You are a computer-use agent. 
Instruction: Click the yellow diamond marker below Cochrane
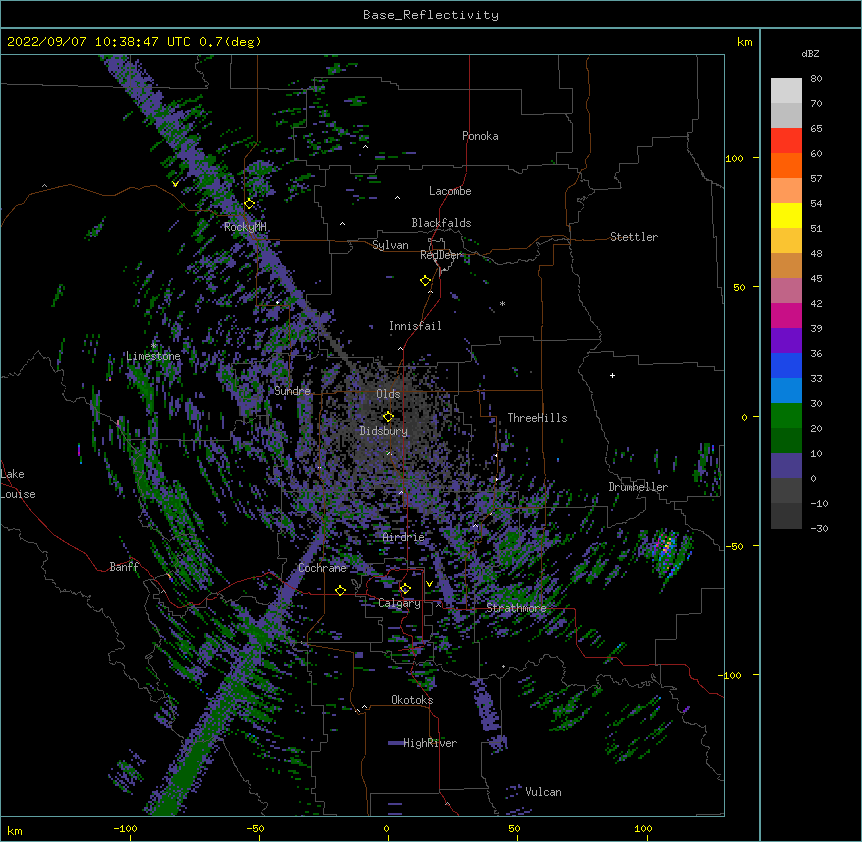coord(340,590)
